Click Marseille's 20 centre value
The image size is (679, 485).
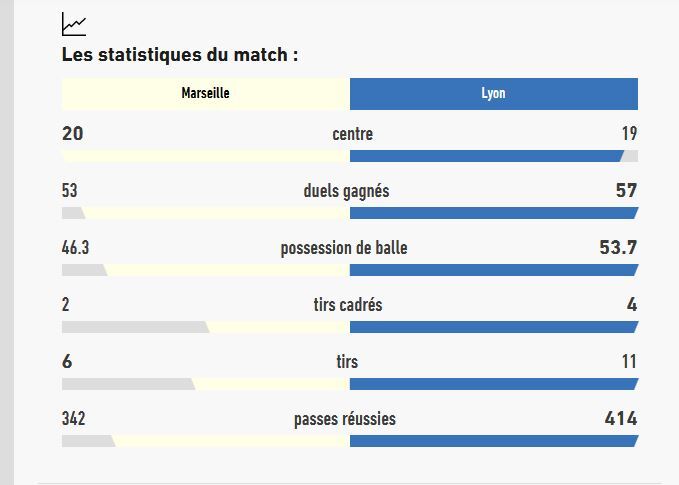tap(72, 133)
